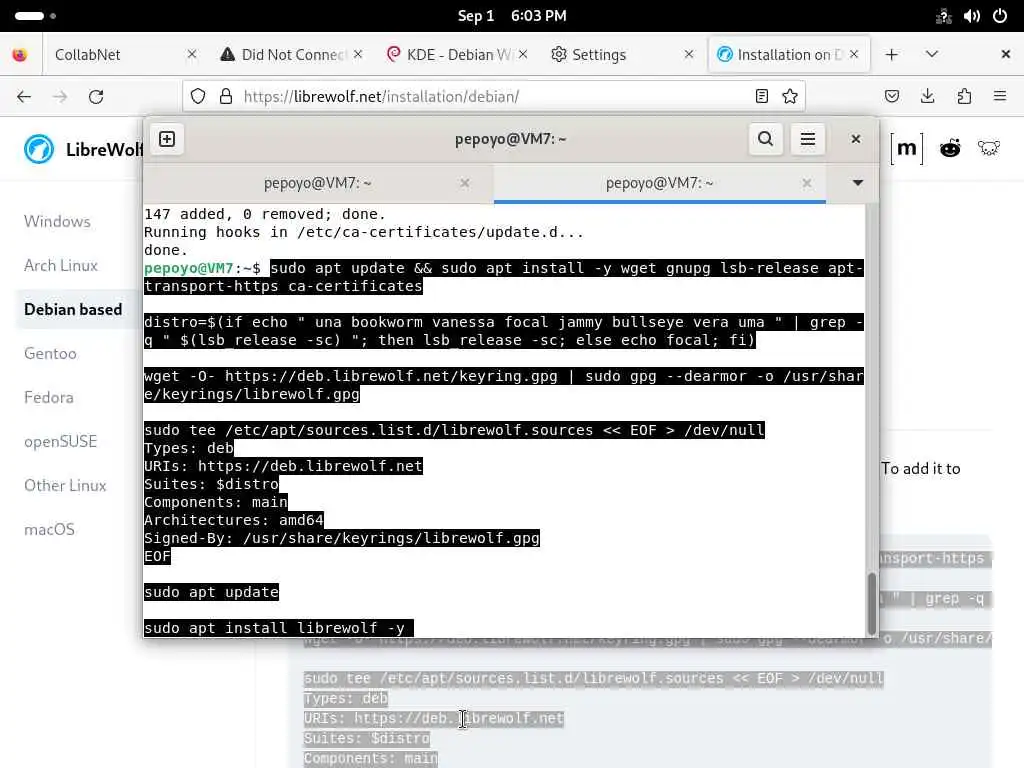Close the Did Not Connect tab
The height and width of the screenshot is (768, 1024).
point(358,54)
